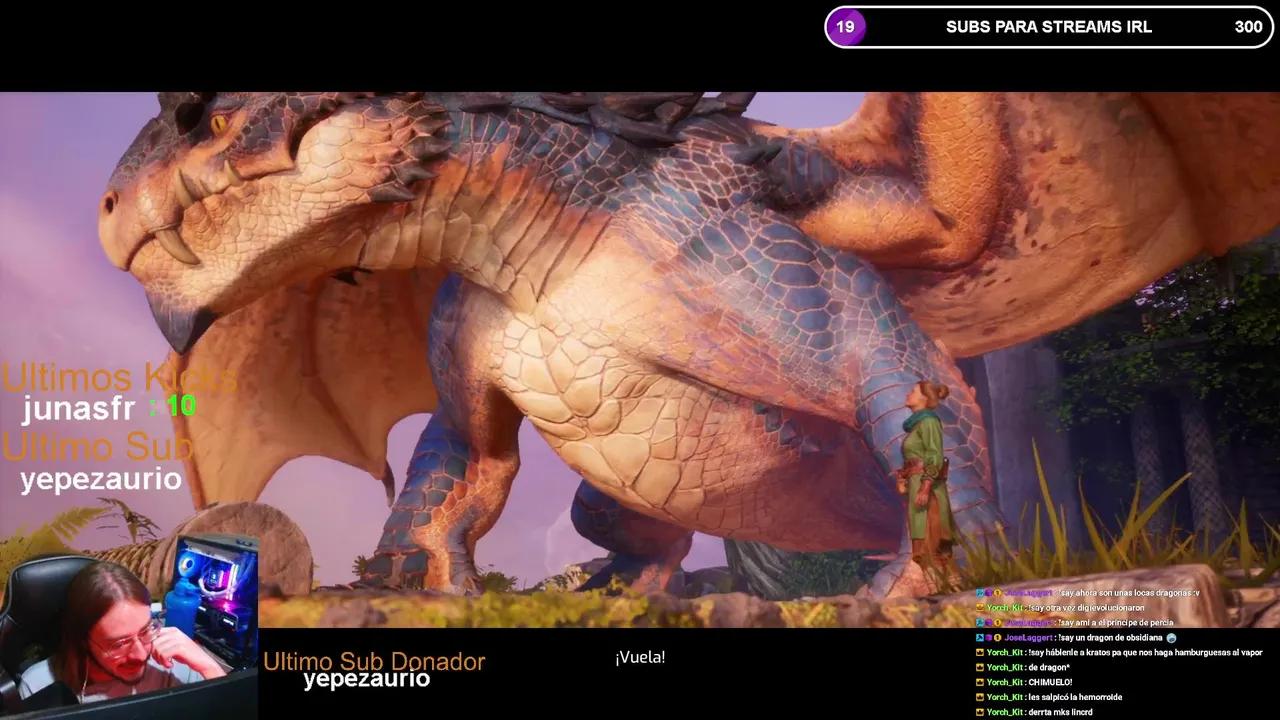Click the '300' goal number on the sub bar
This screenshot has width=1280, height=720.
pos(1248,27)
